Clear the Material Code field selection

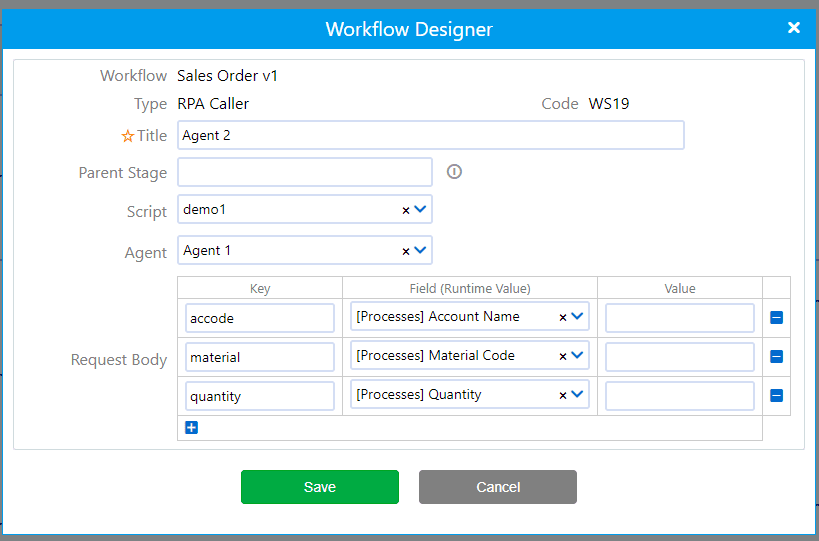(x=563, y=356)
